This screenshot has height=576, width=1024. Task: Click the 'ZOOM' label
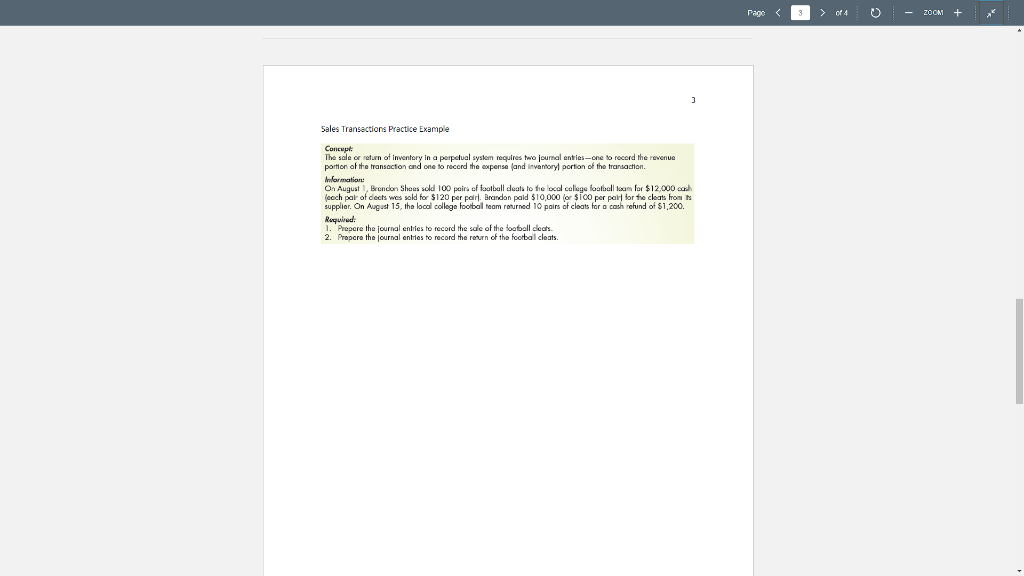tap(933, 12)
